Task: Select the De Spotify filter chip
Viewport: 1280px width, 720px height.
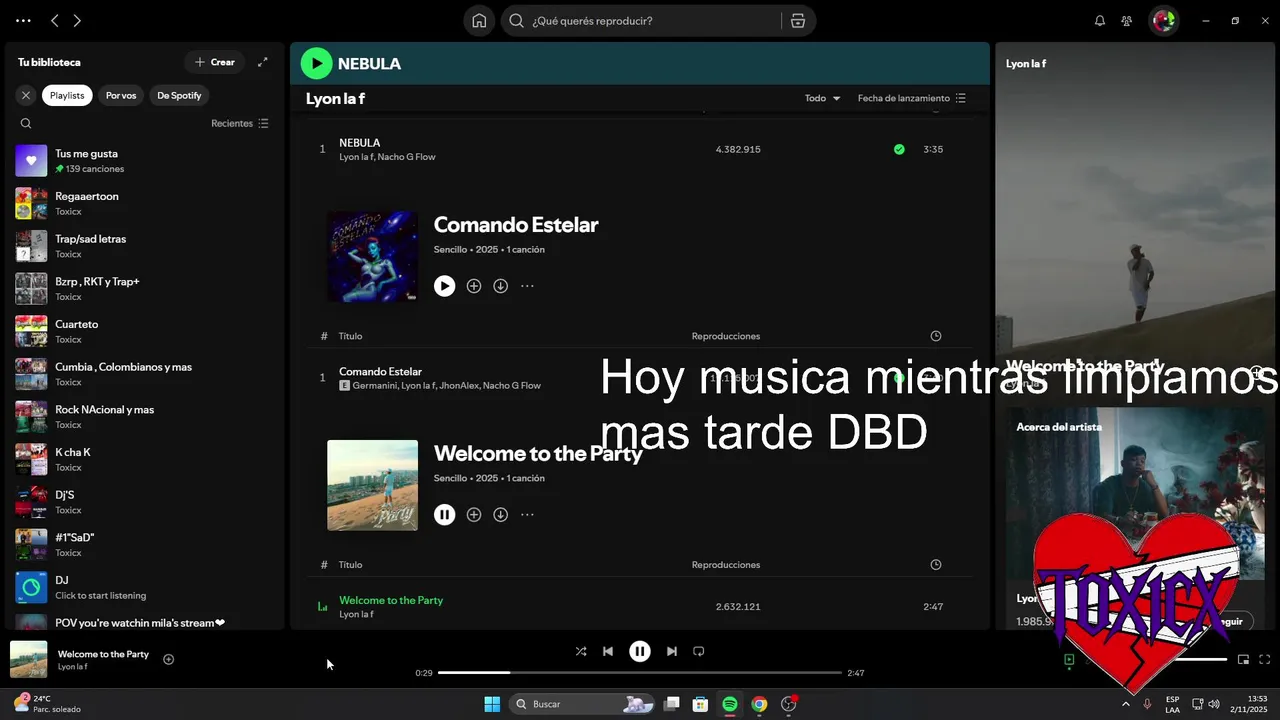Action: (179, 96)
